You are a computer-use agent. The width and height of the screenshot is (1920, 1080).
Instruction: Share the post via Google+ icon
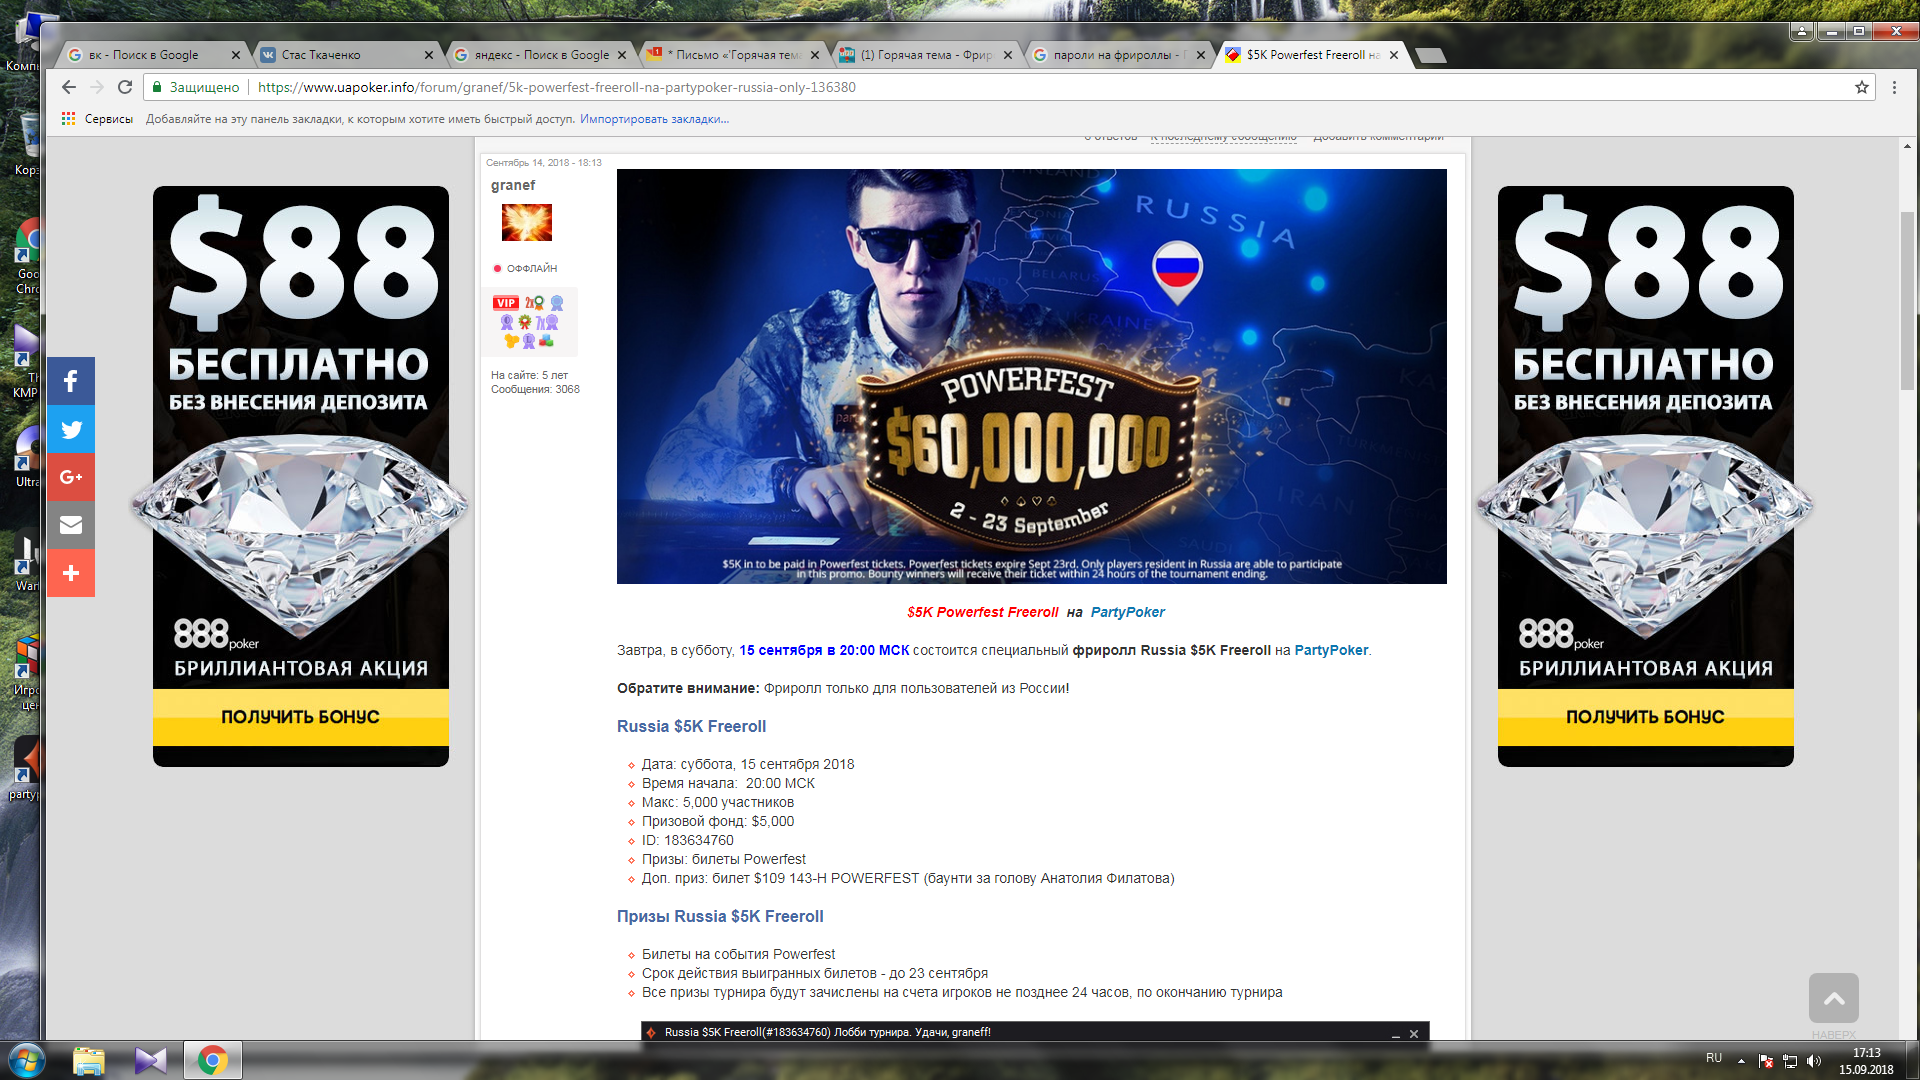pyautogui.click(x=71, y=477)
